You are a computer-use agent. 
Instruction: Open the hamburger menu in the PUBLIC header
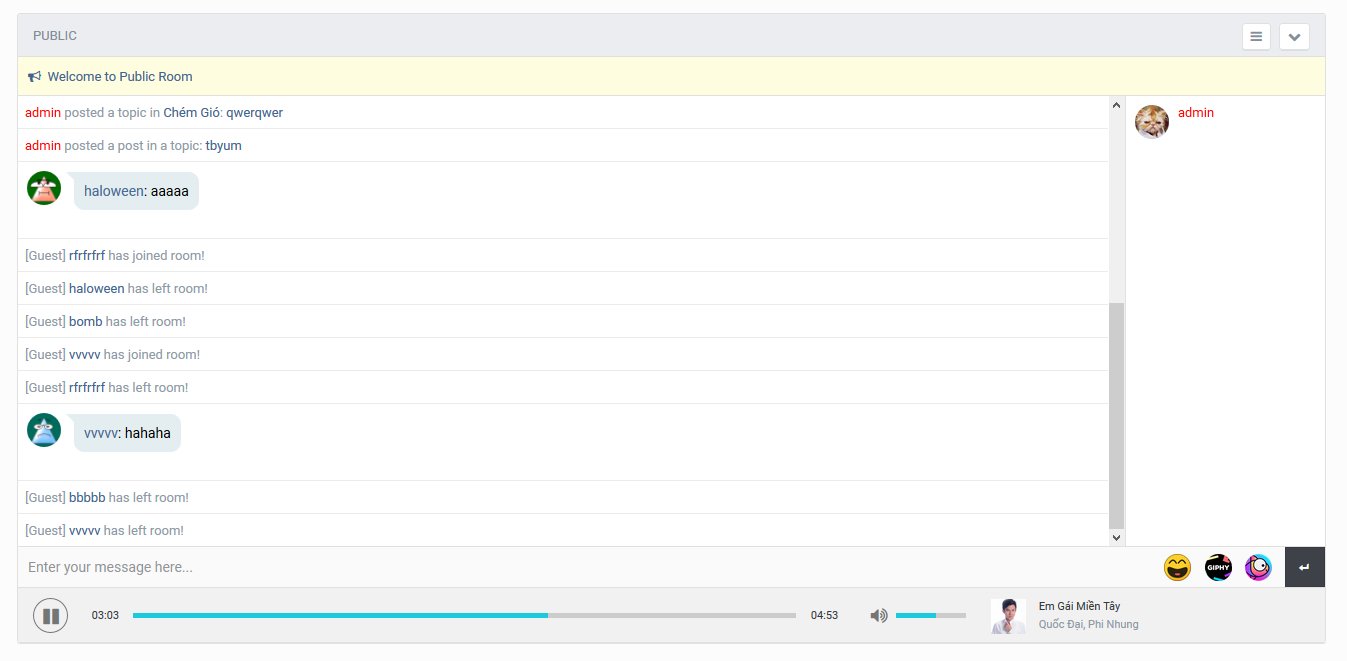point(1256,36)
